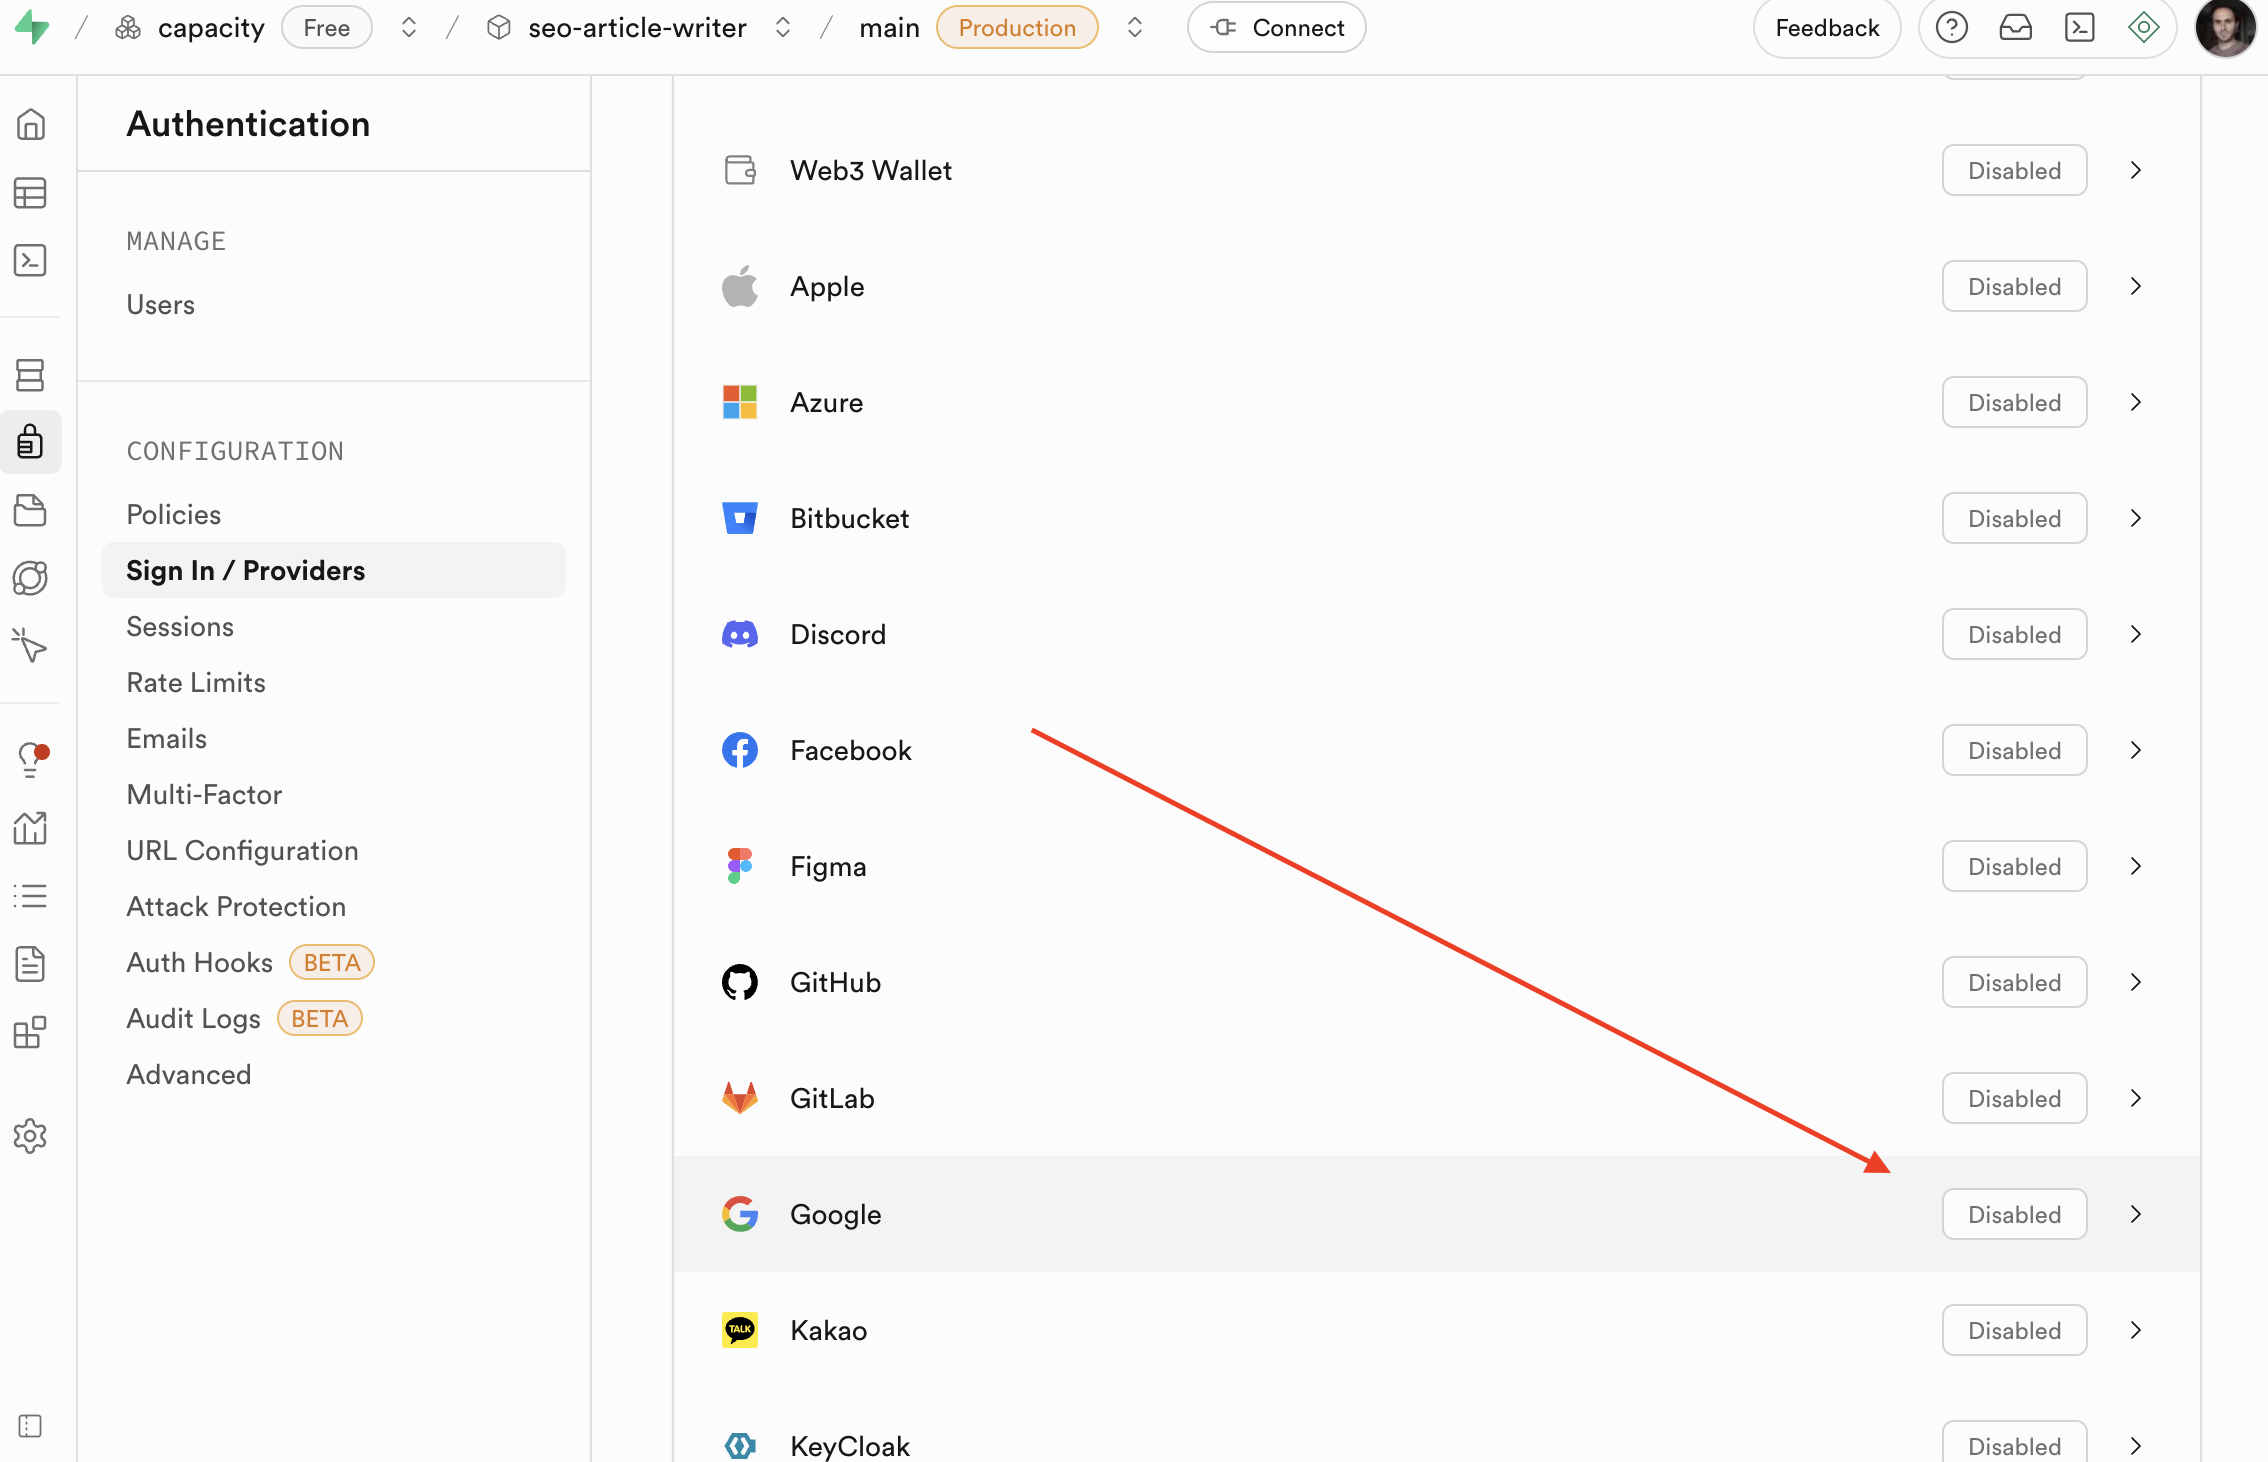Click the main branch name
The width and height of the screenshot is (2268, 1462).
(889, 28)
